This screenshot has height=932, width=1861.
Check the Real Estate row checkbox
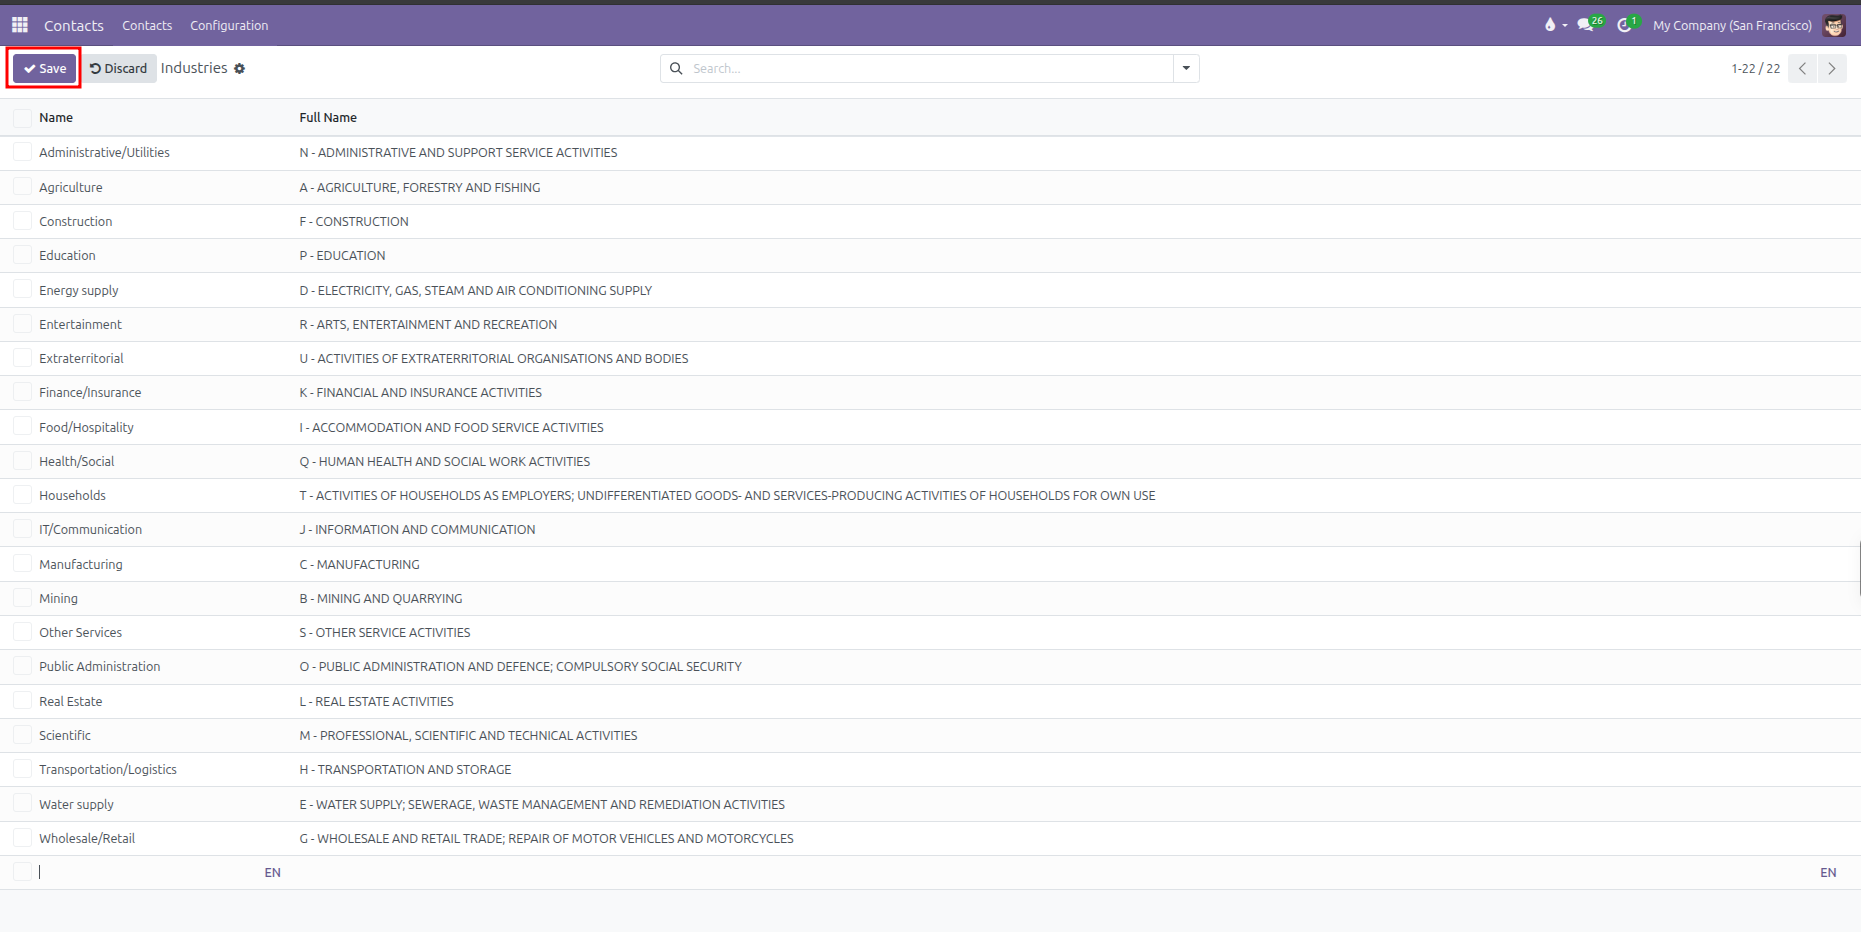point(22,701)
